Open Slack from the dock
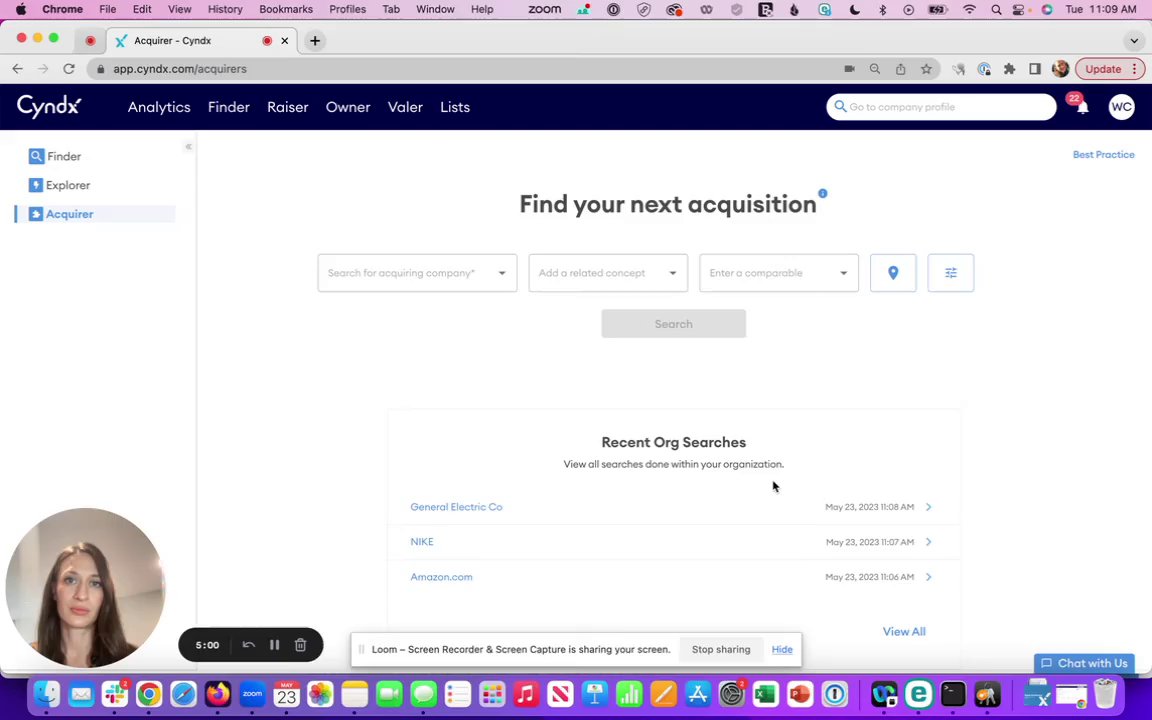The image size is (1152, 720). click(x=115, y=694)
